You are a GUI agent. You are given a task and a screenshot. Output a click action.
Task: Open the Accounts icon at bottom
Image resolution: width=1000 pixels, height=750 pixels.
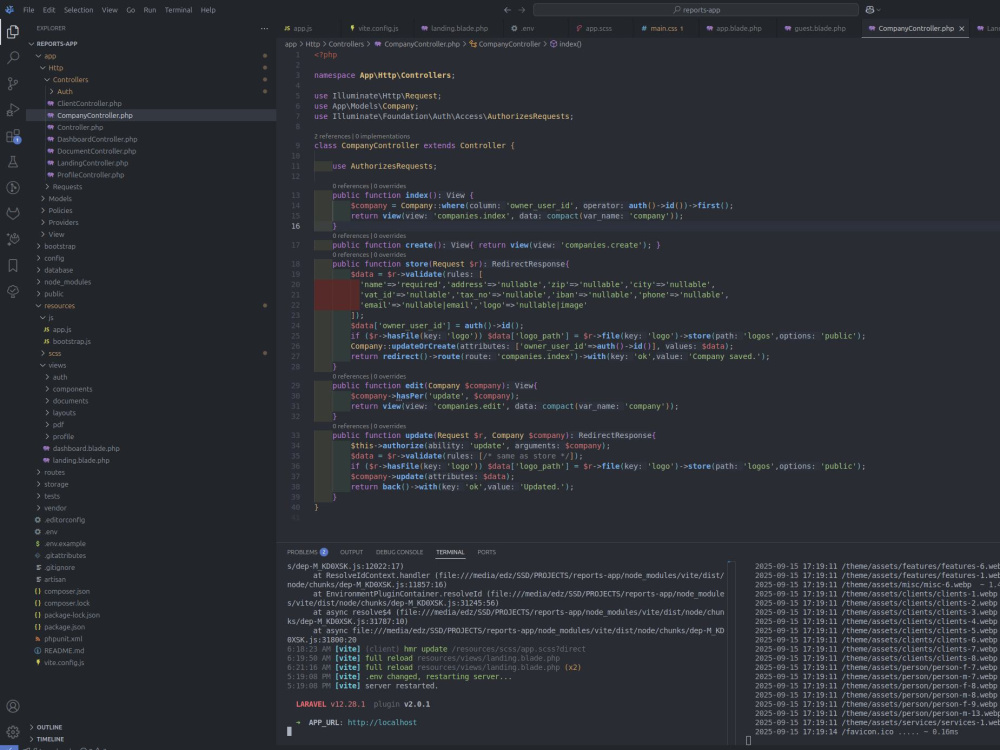coord(13,706)
